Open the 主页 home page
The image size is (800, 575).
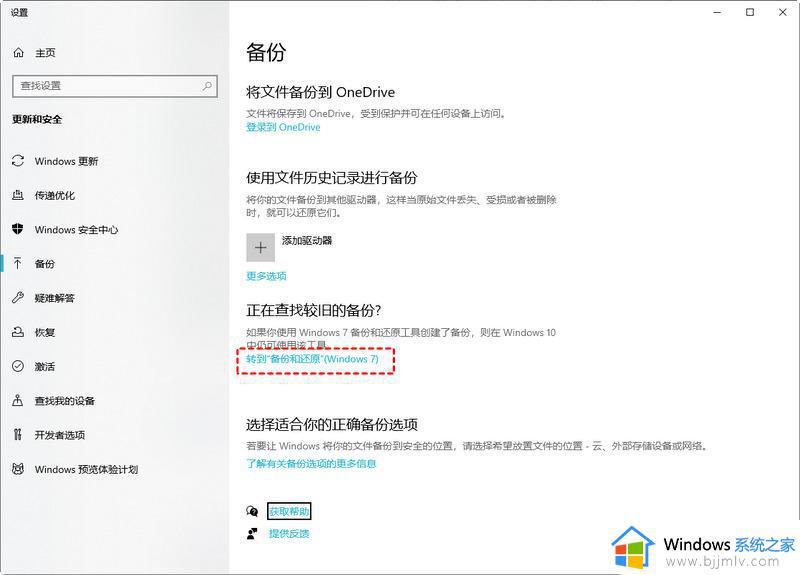click(x=45, y=53)
